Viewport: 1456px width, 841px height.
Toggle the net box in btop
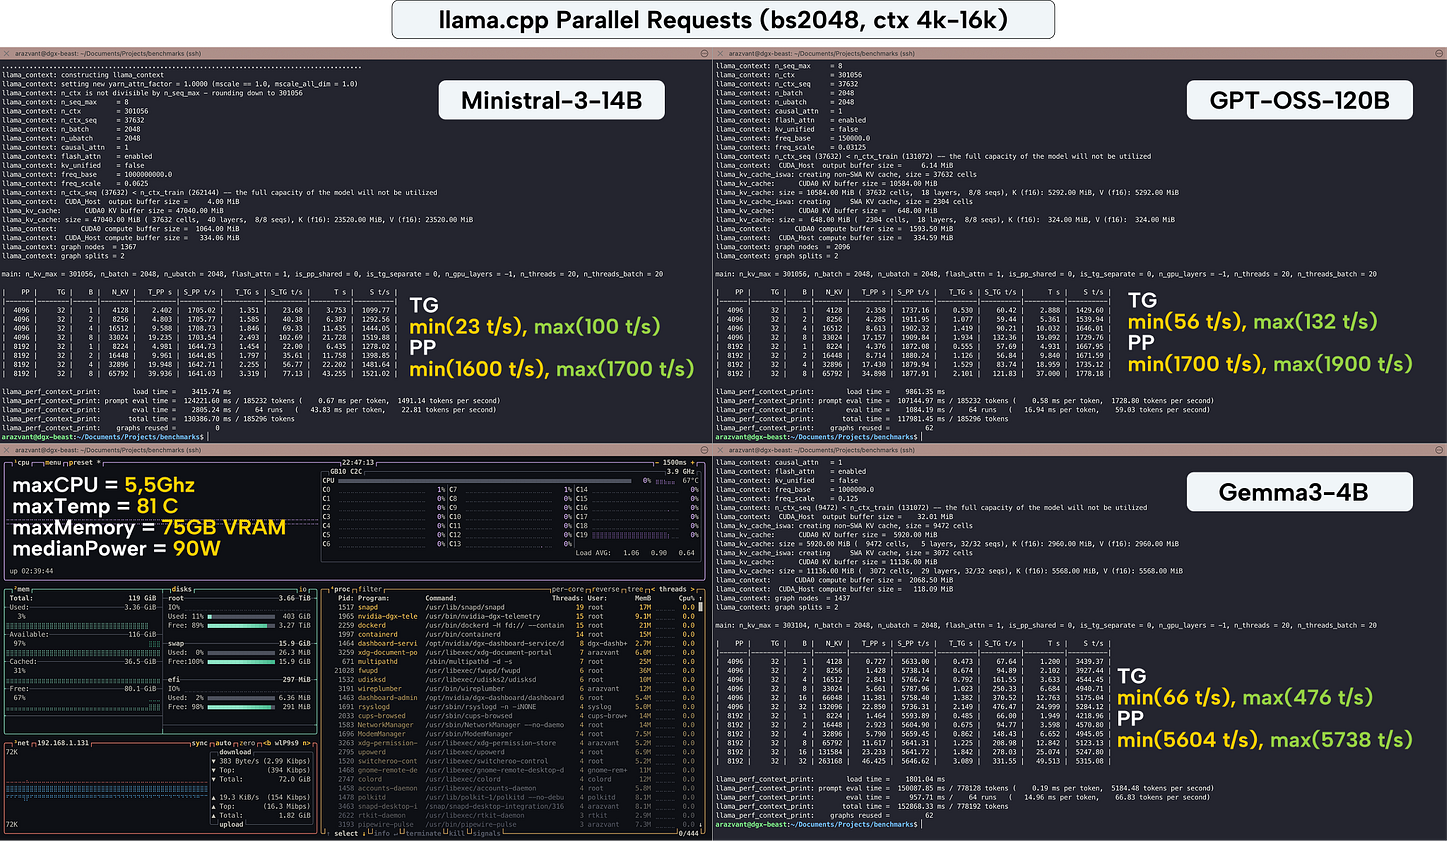[21, 743]
